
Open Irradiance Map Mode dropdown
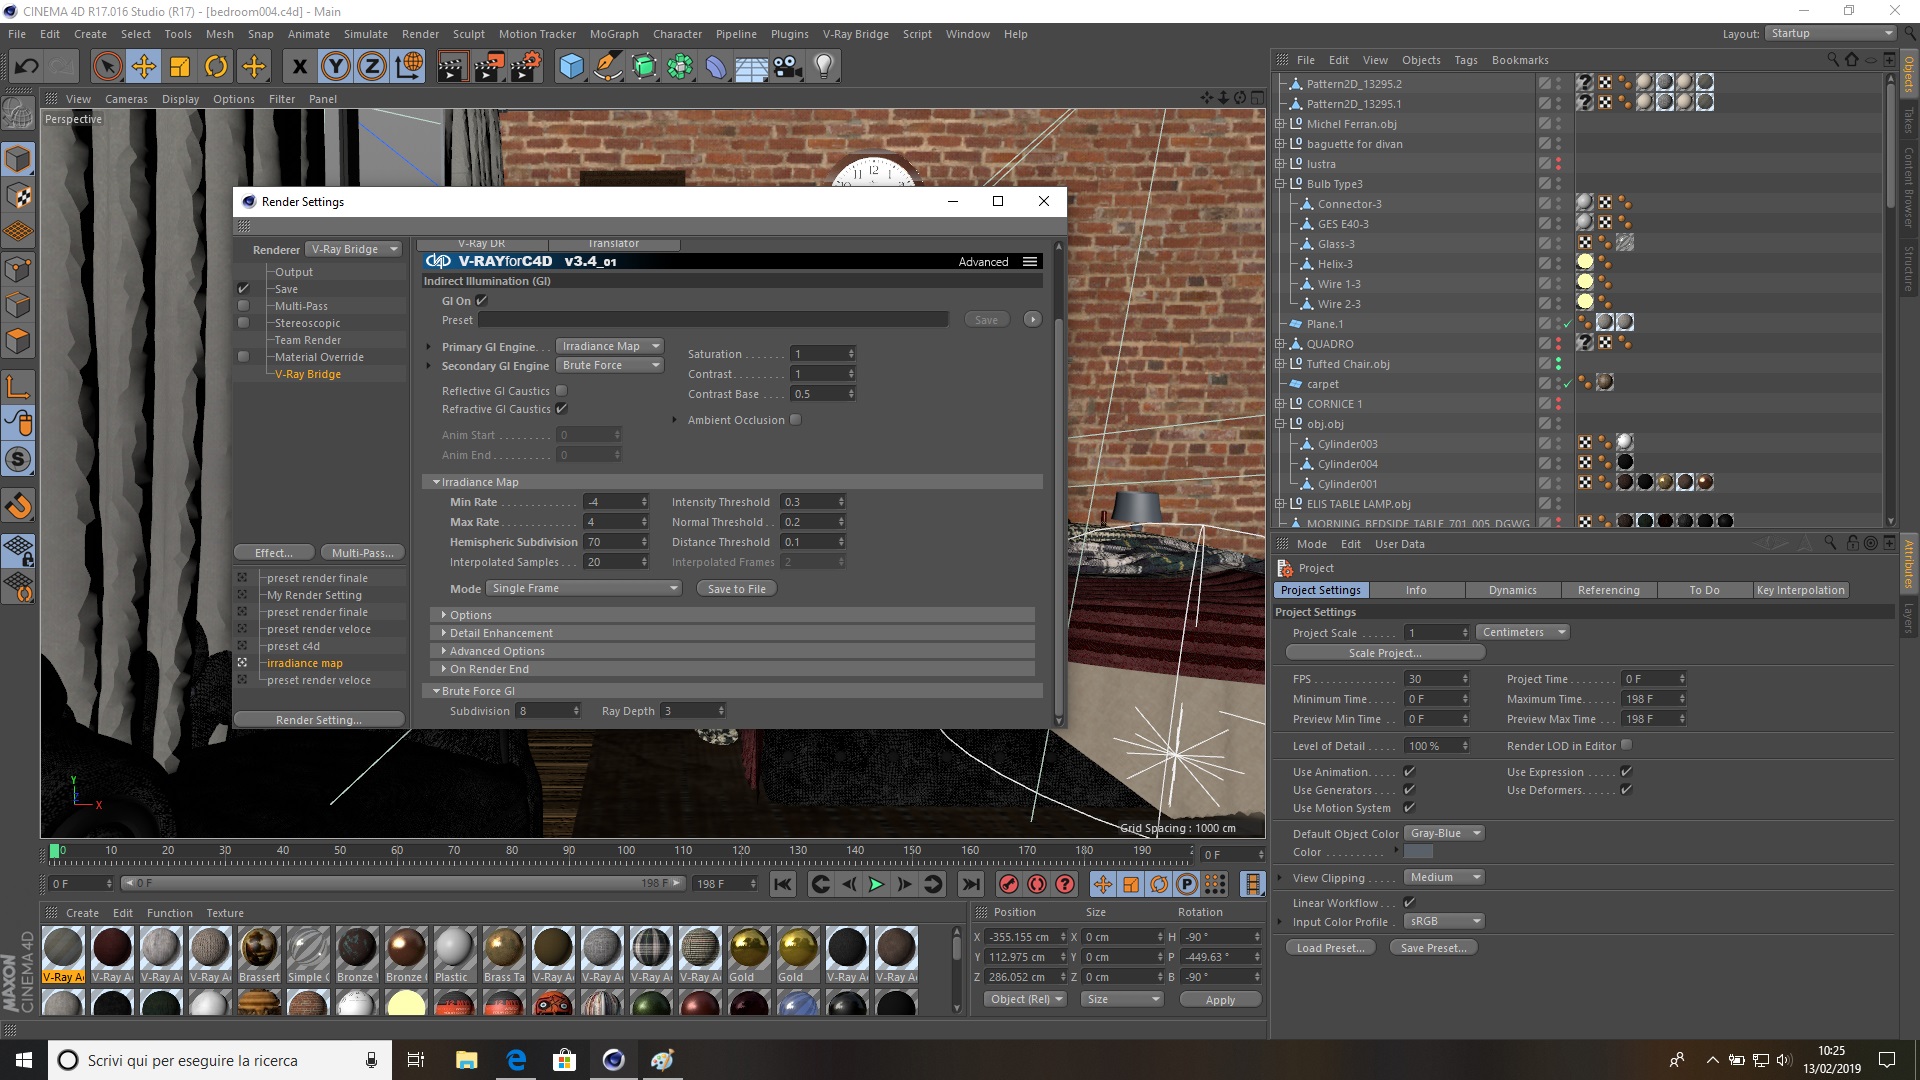[584, 588]
